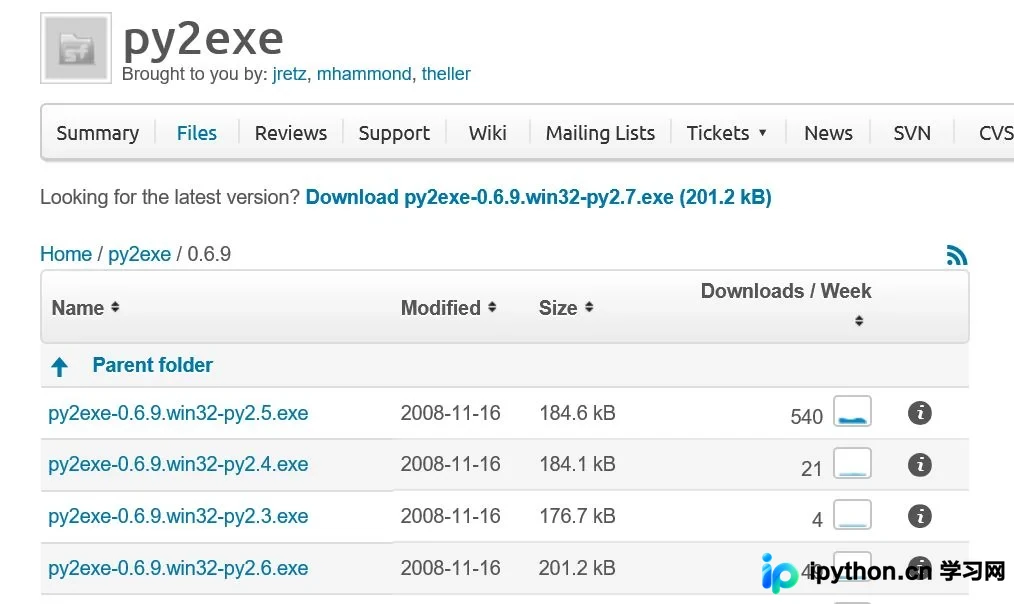
Task: Click the 184.1 kB size cell
Action: pyautogui.click(x=577, y=464)
